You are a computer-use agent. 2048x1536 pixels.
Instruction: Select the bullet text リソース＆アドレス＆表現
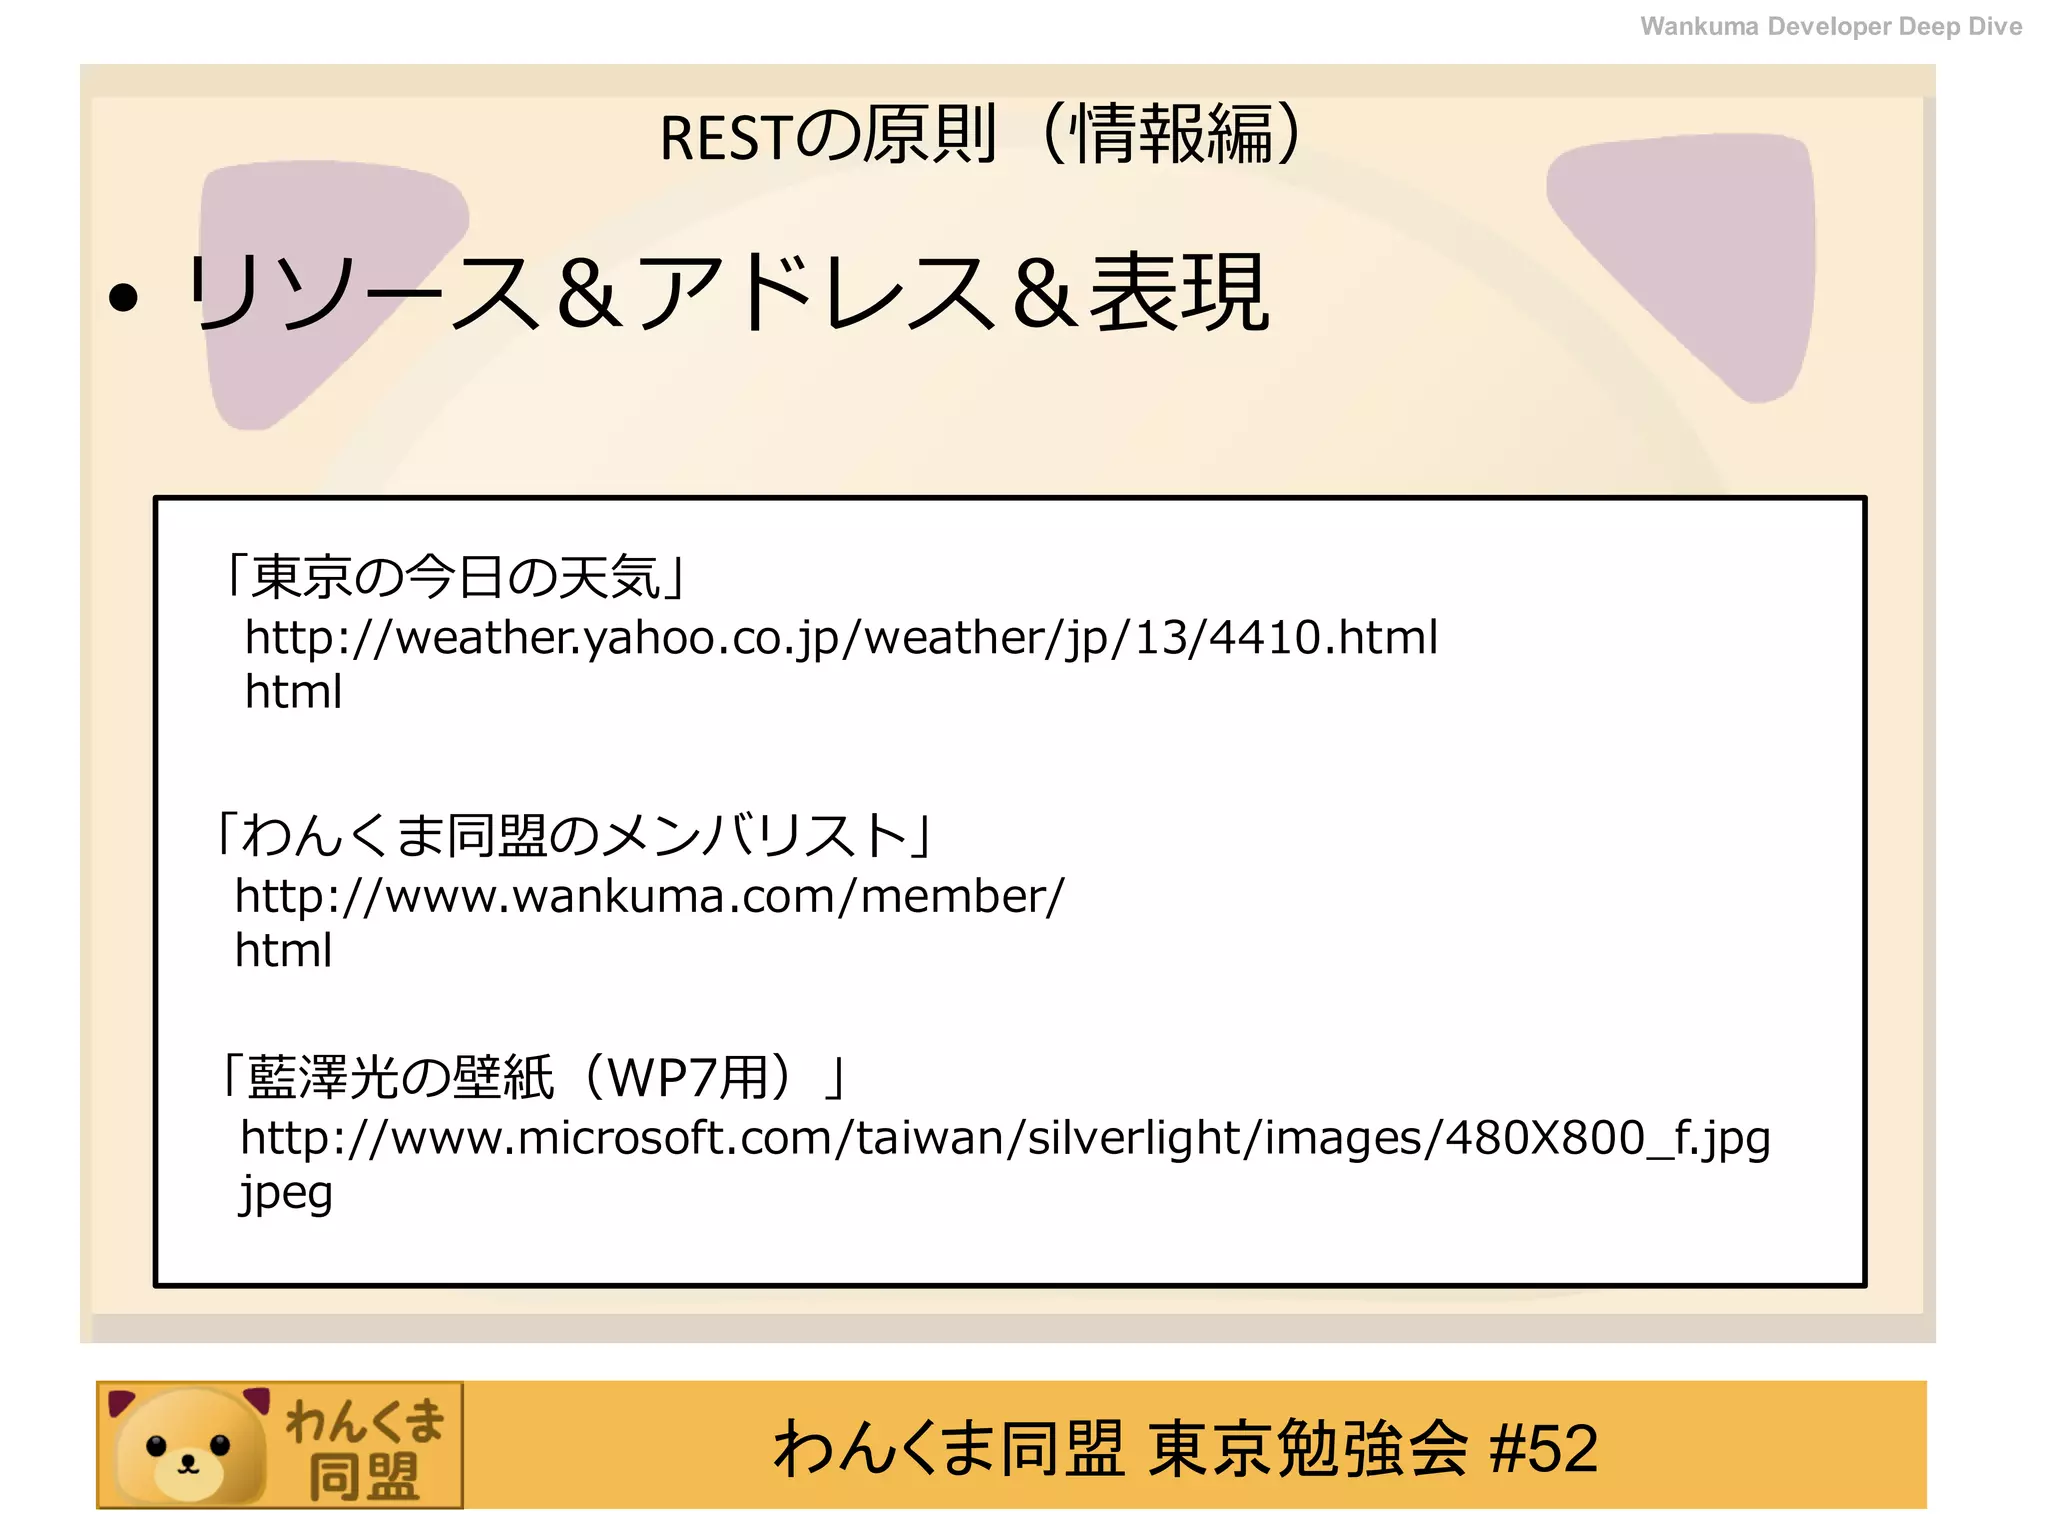coord(727,292)
